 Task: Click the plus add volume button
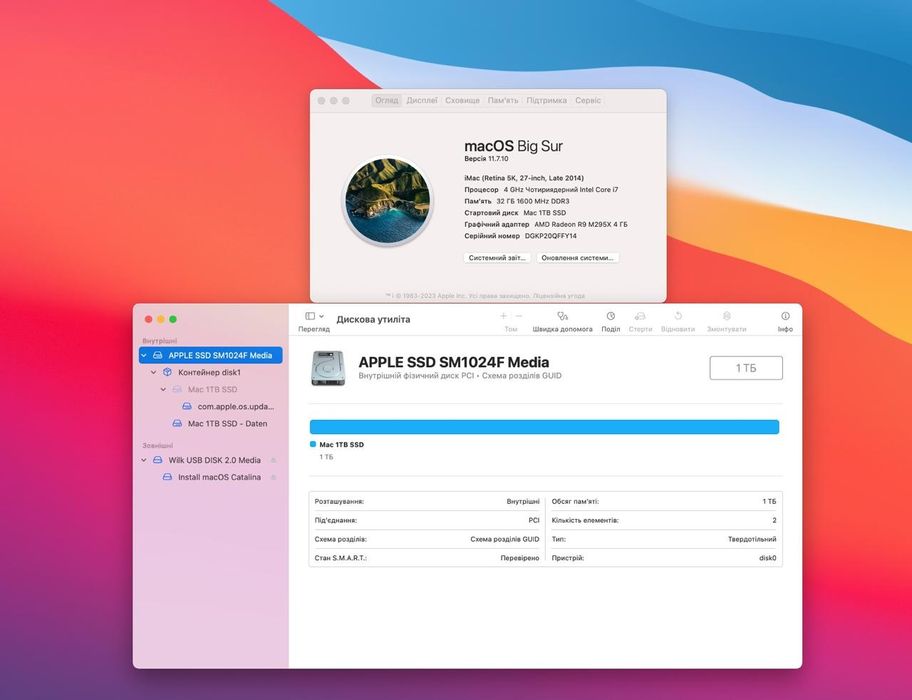[503, 316]
